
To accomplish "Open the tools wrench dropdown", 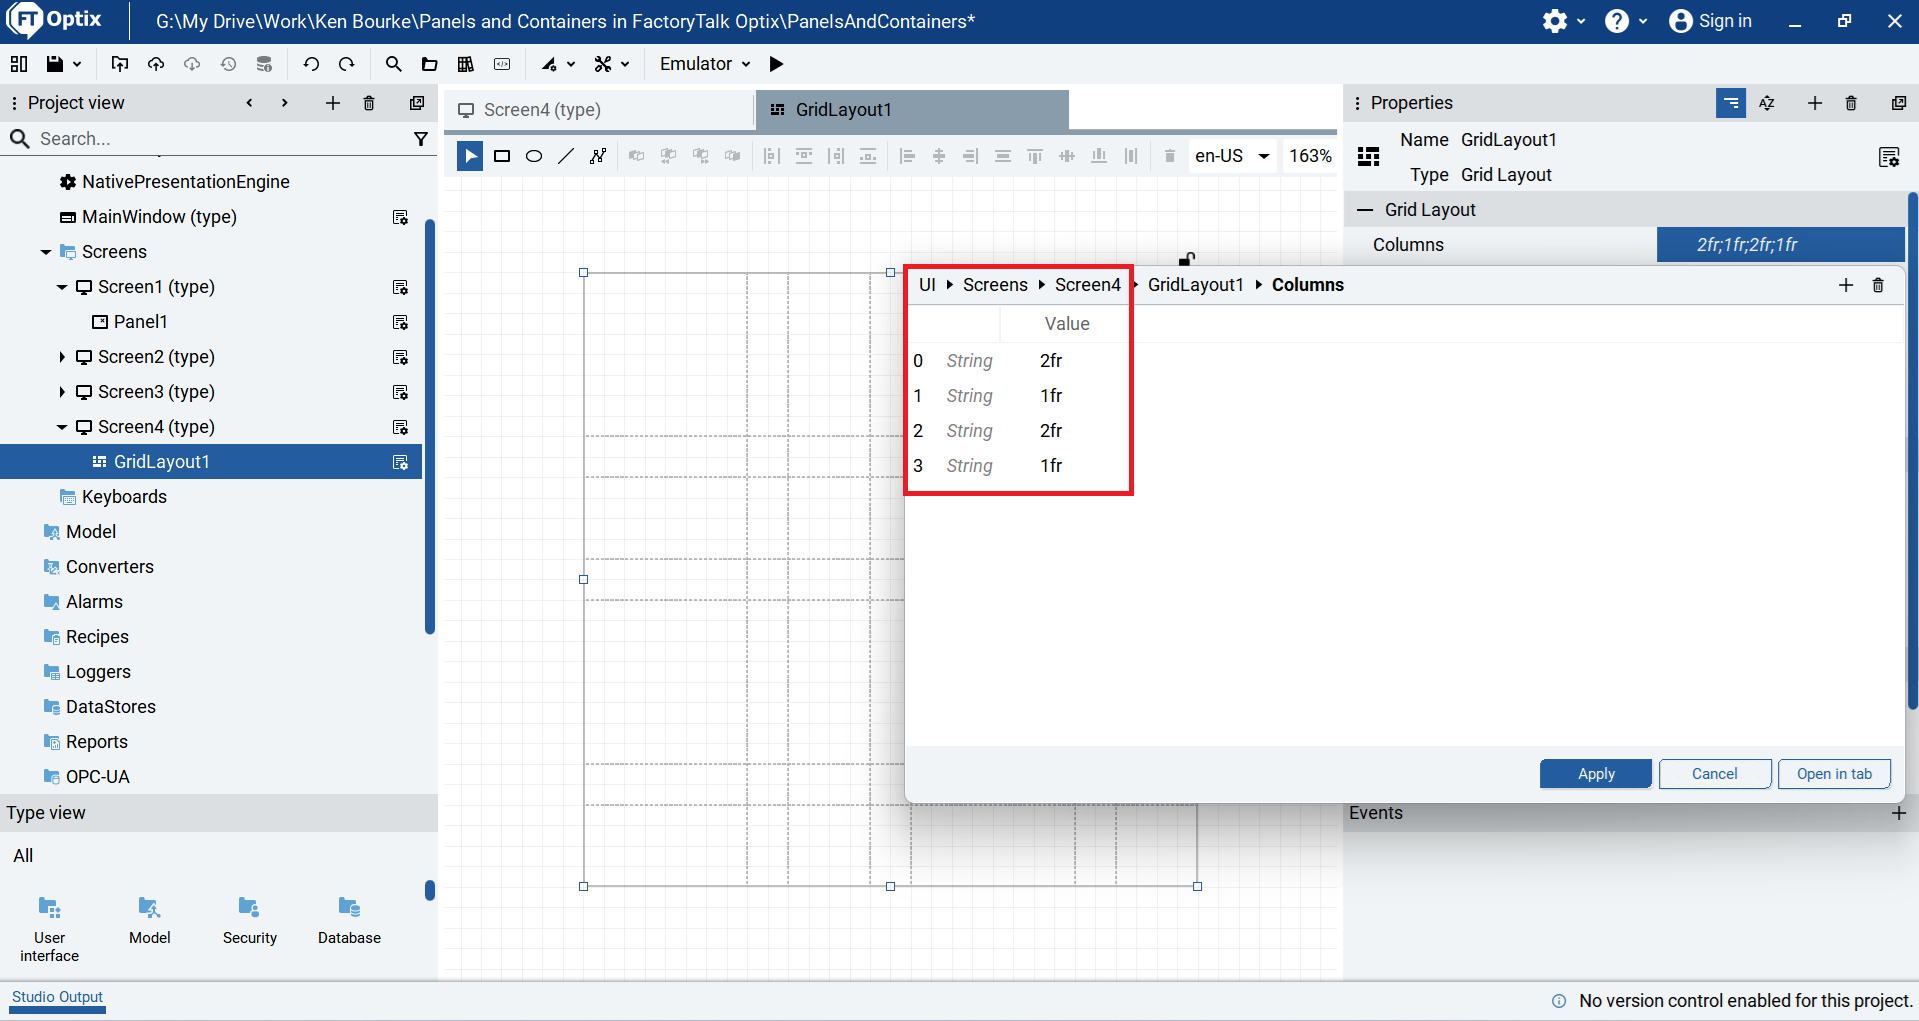I will pos(612,64).
